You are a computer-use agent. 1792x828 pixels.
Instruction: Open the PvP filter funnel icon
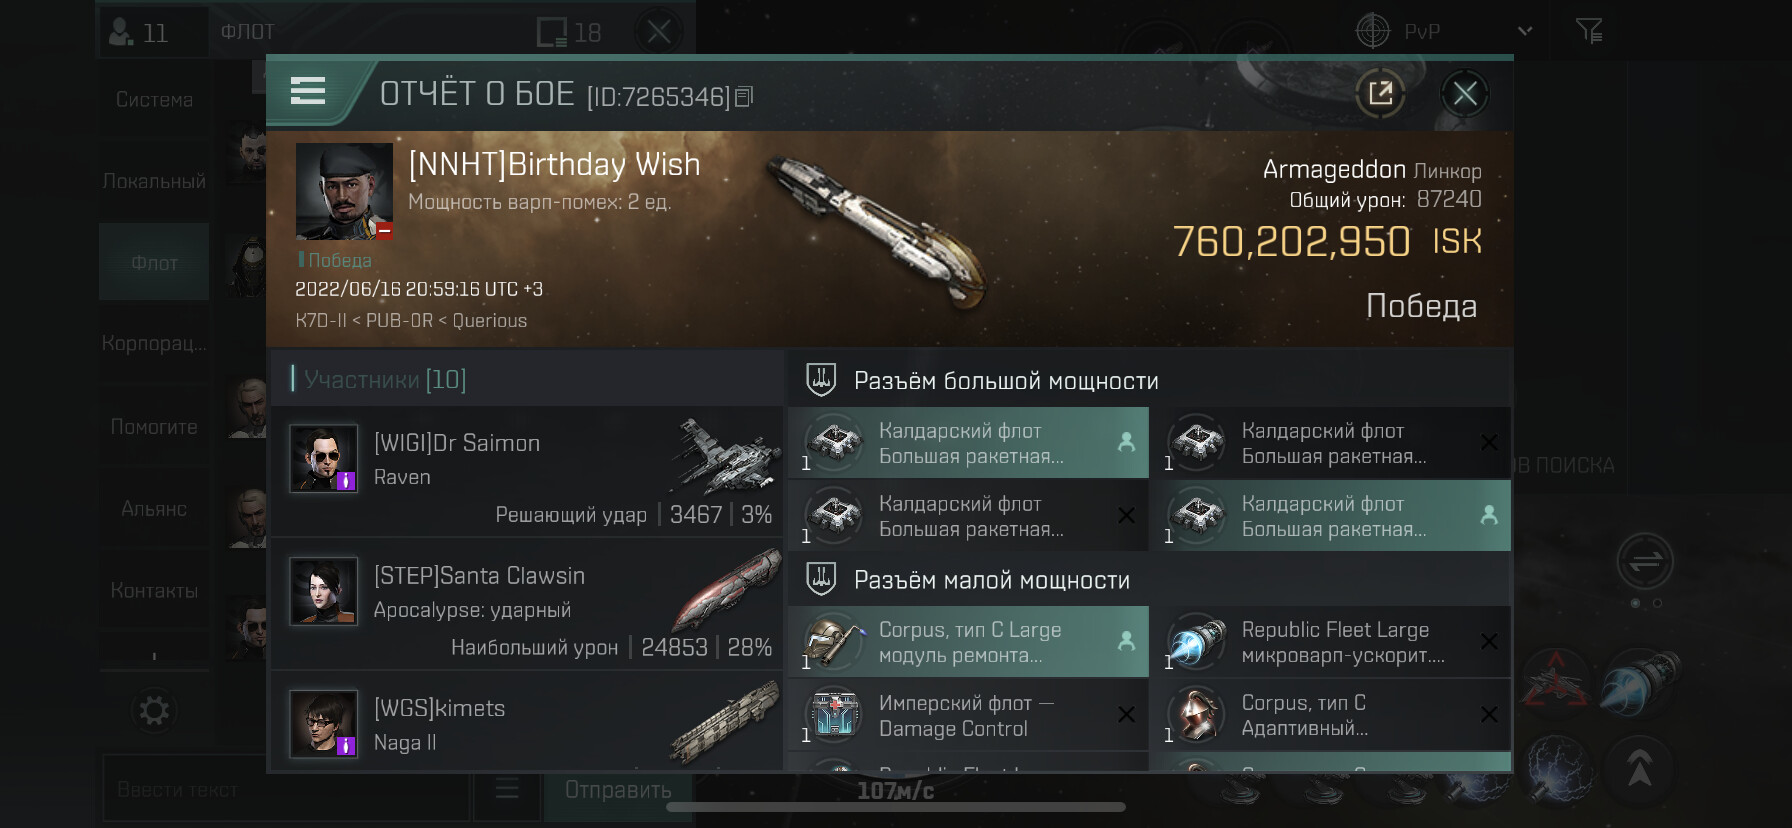(x=1589, y=31)
